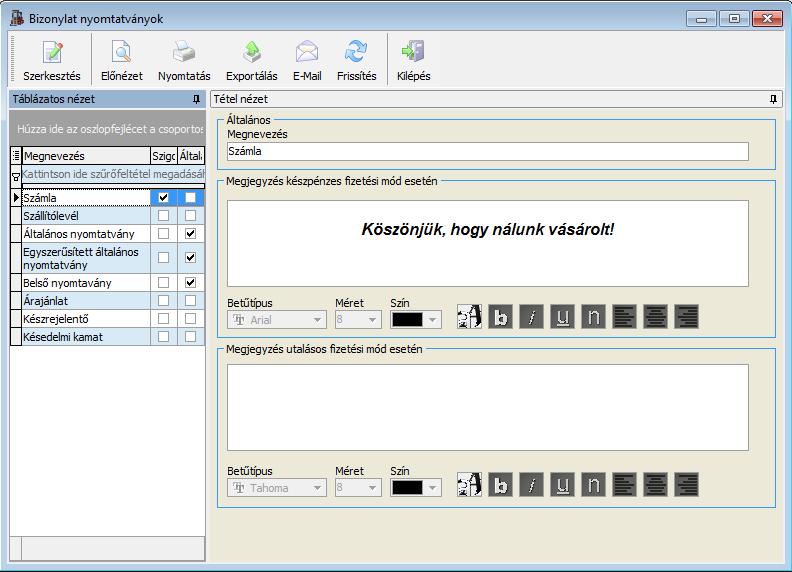This screenshot has height=572, width=792.
Task: Click the Szigc column header
Action: point(164,156)
